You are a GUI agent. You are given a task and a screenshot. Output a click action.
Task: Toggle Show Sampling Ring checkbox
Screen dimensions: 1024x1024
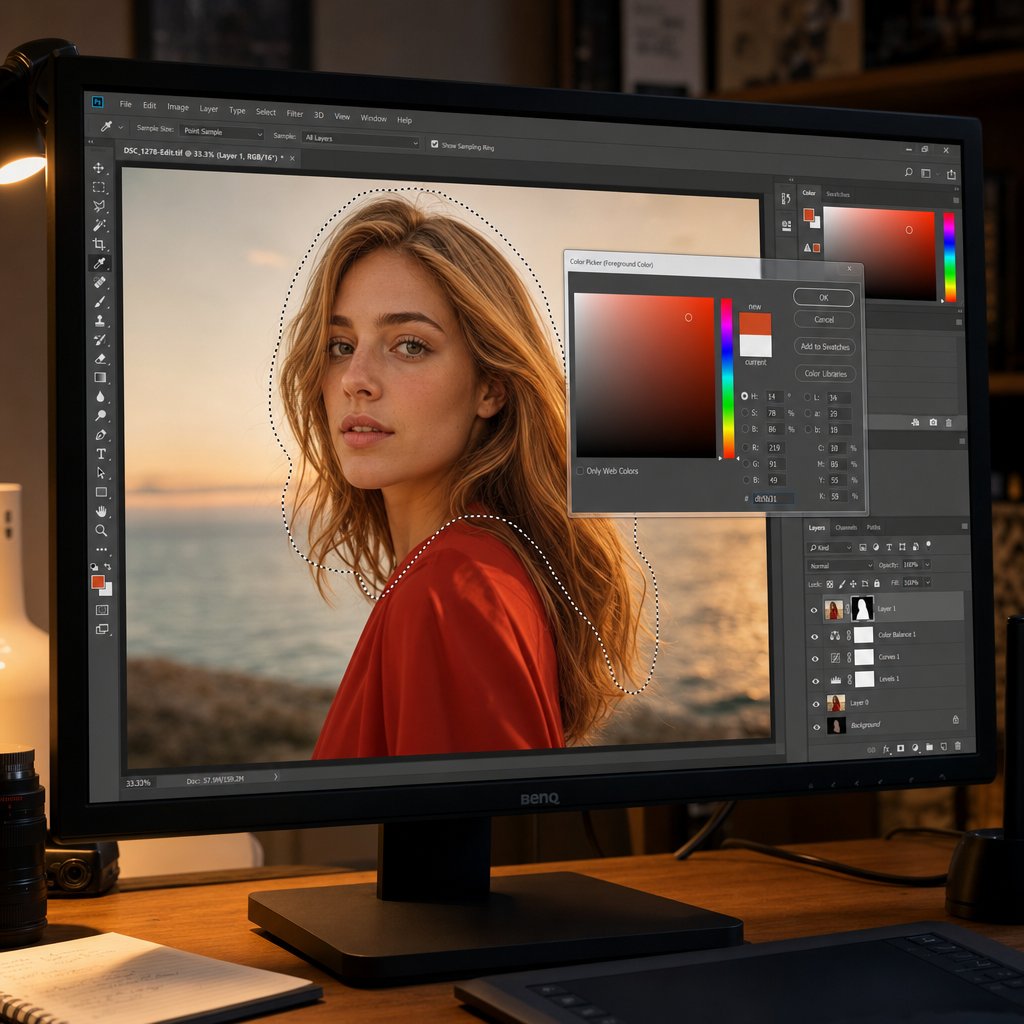point(435,144)
